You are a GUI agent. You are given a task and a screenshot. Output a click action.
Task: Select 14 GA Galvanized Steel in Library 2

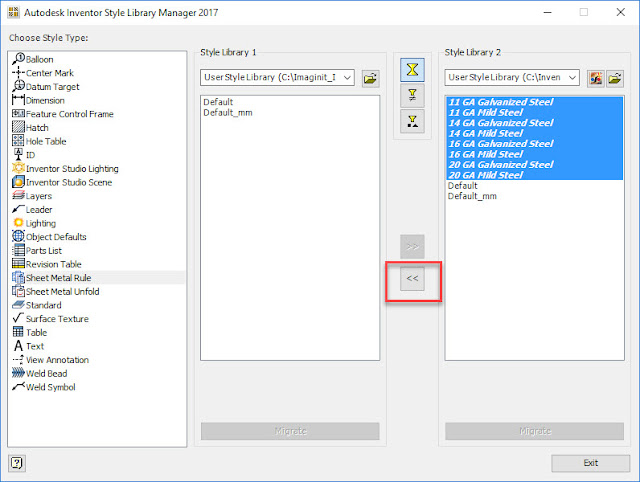pos(534,123)
